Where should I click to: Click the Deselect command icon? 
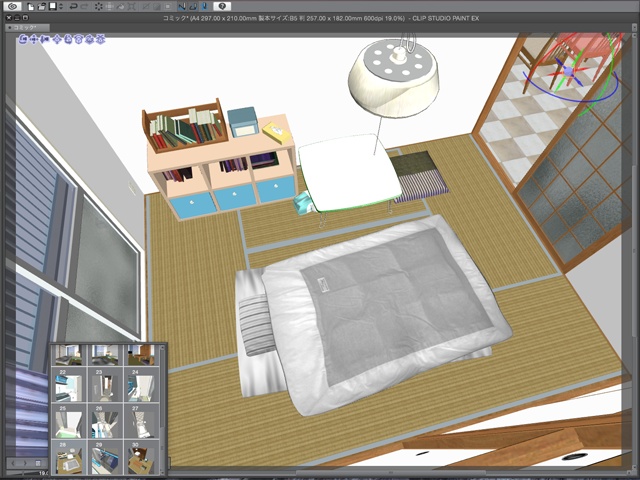click(146, 6)
